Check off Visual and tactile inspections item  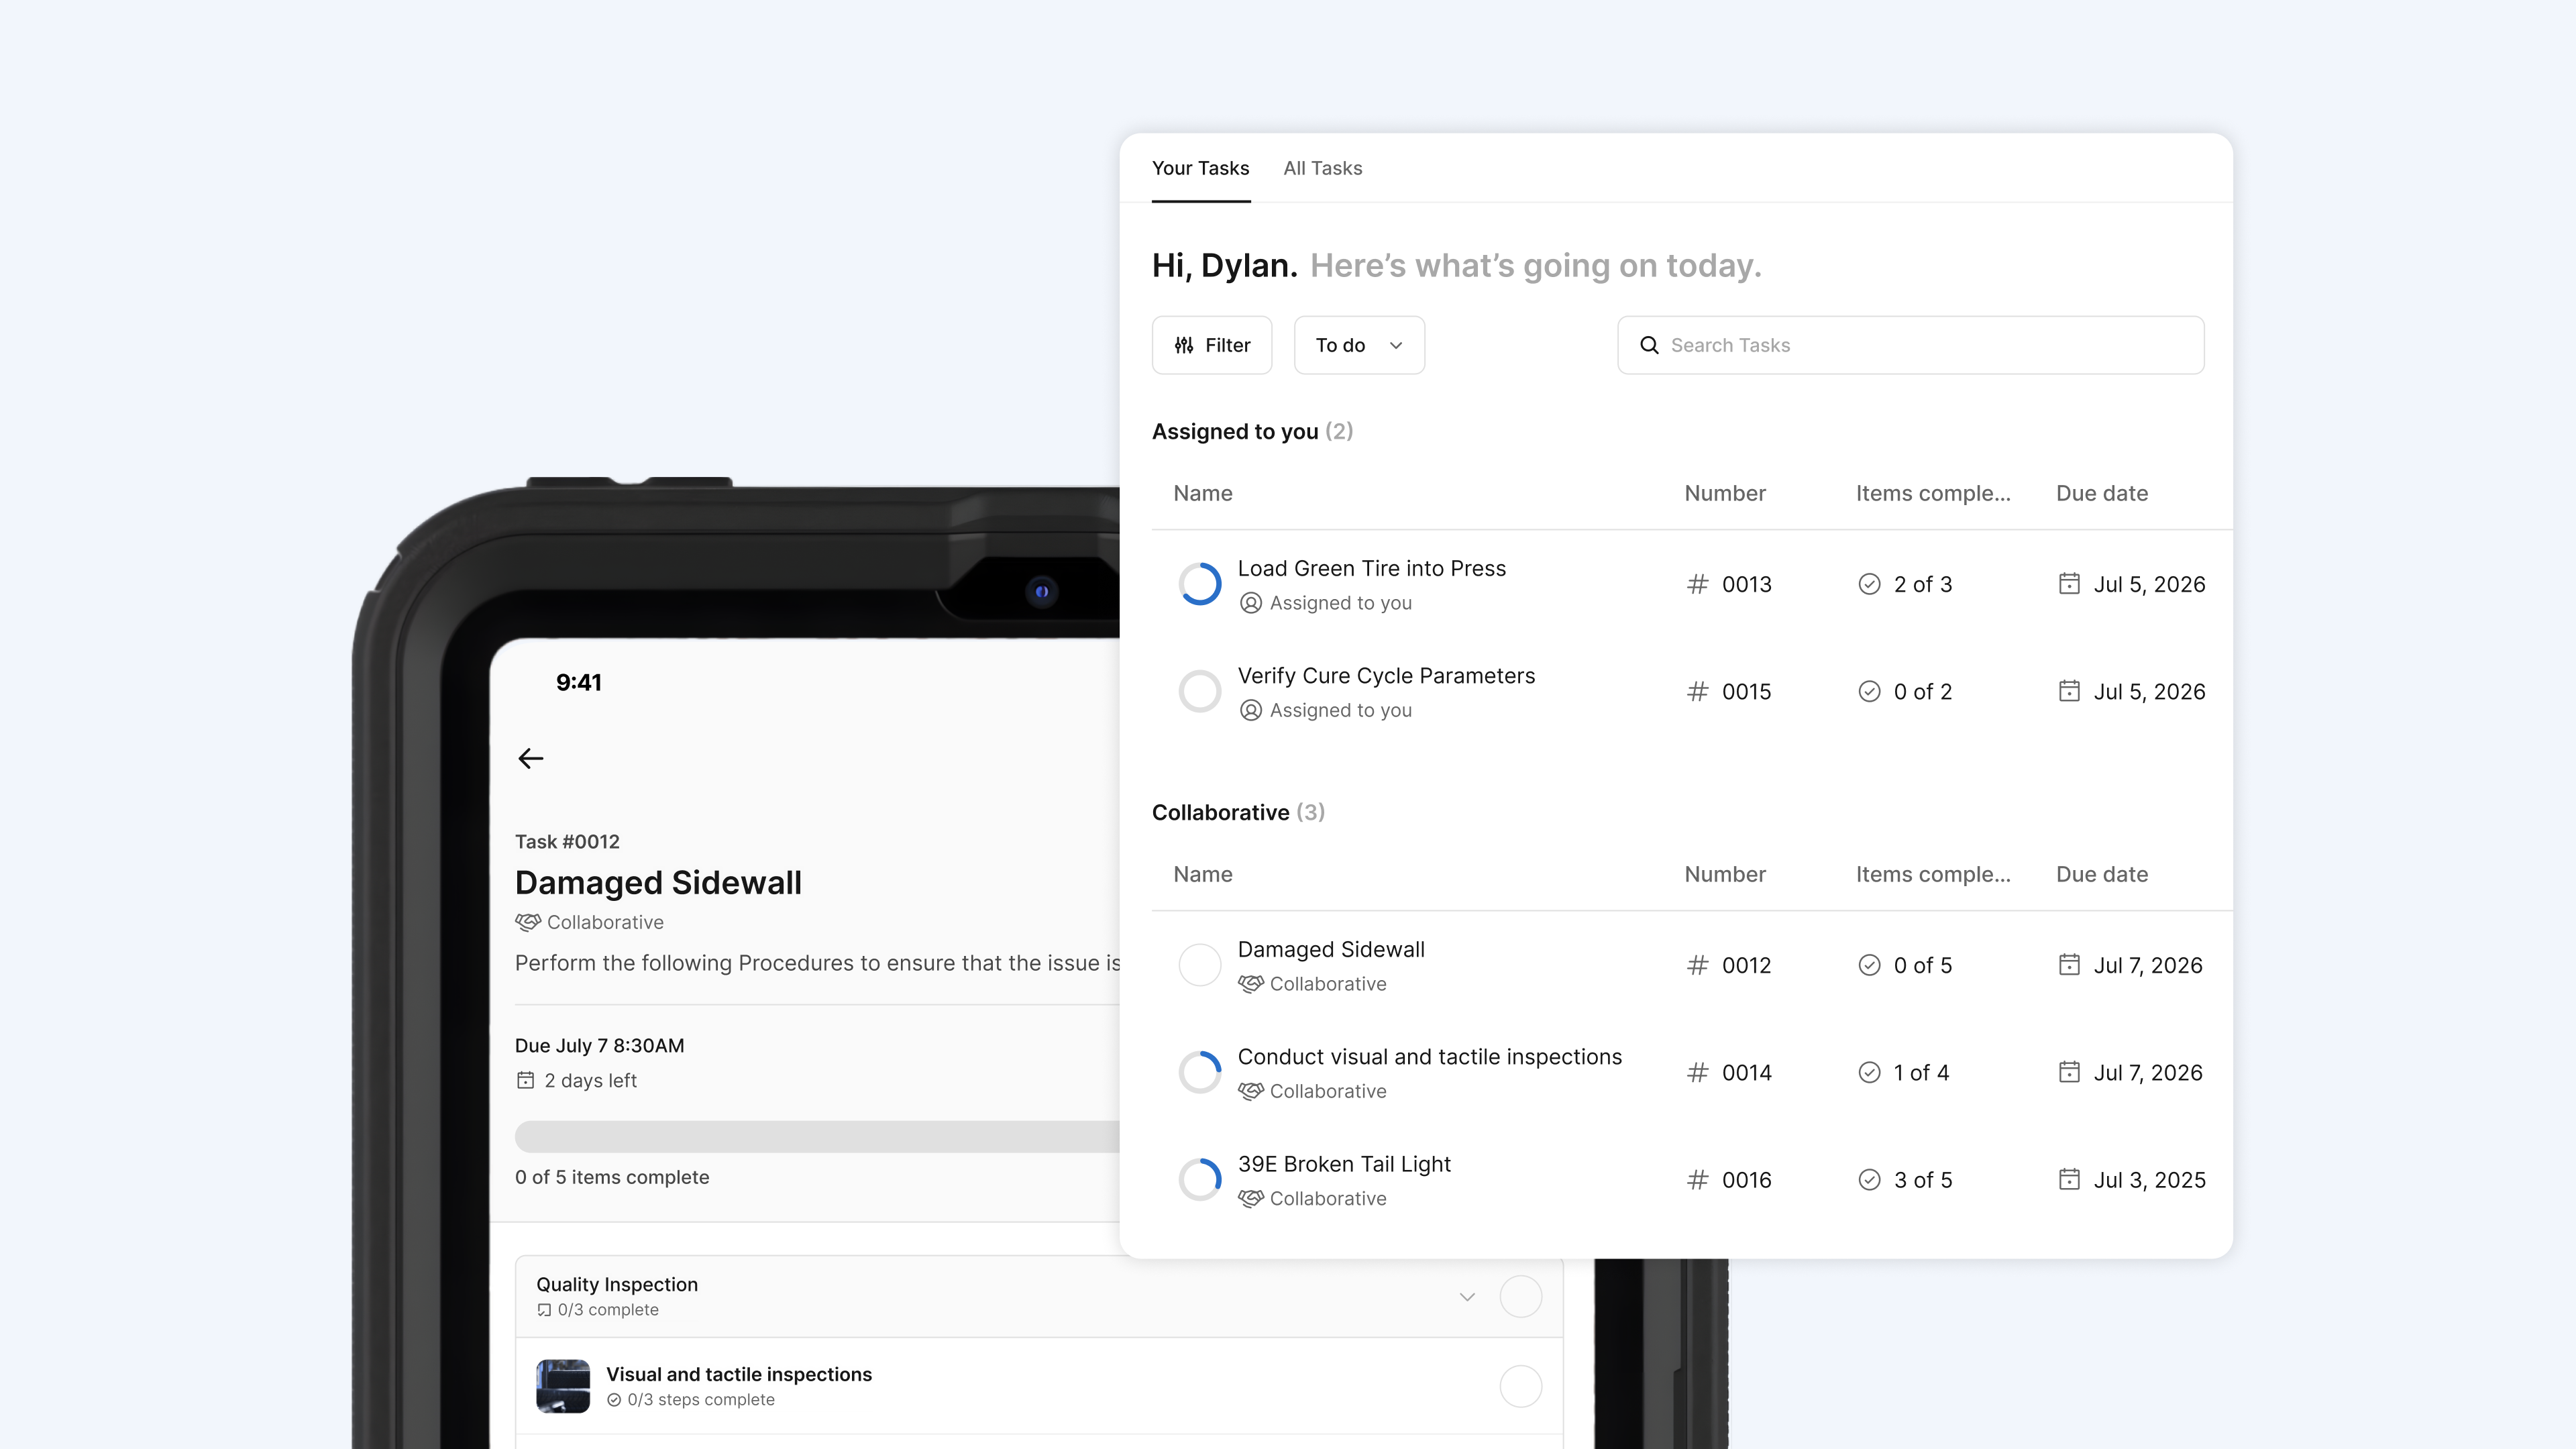point(1520,1386)
